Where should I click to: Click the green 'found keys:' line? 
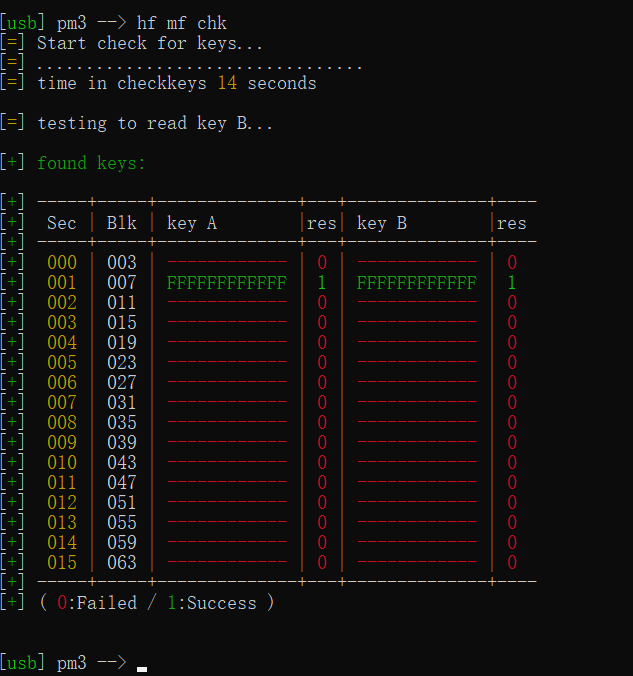tap(91, 163)
